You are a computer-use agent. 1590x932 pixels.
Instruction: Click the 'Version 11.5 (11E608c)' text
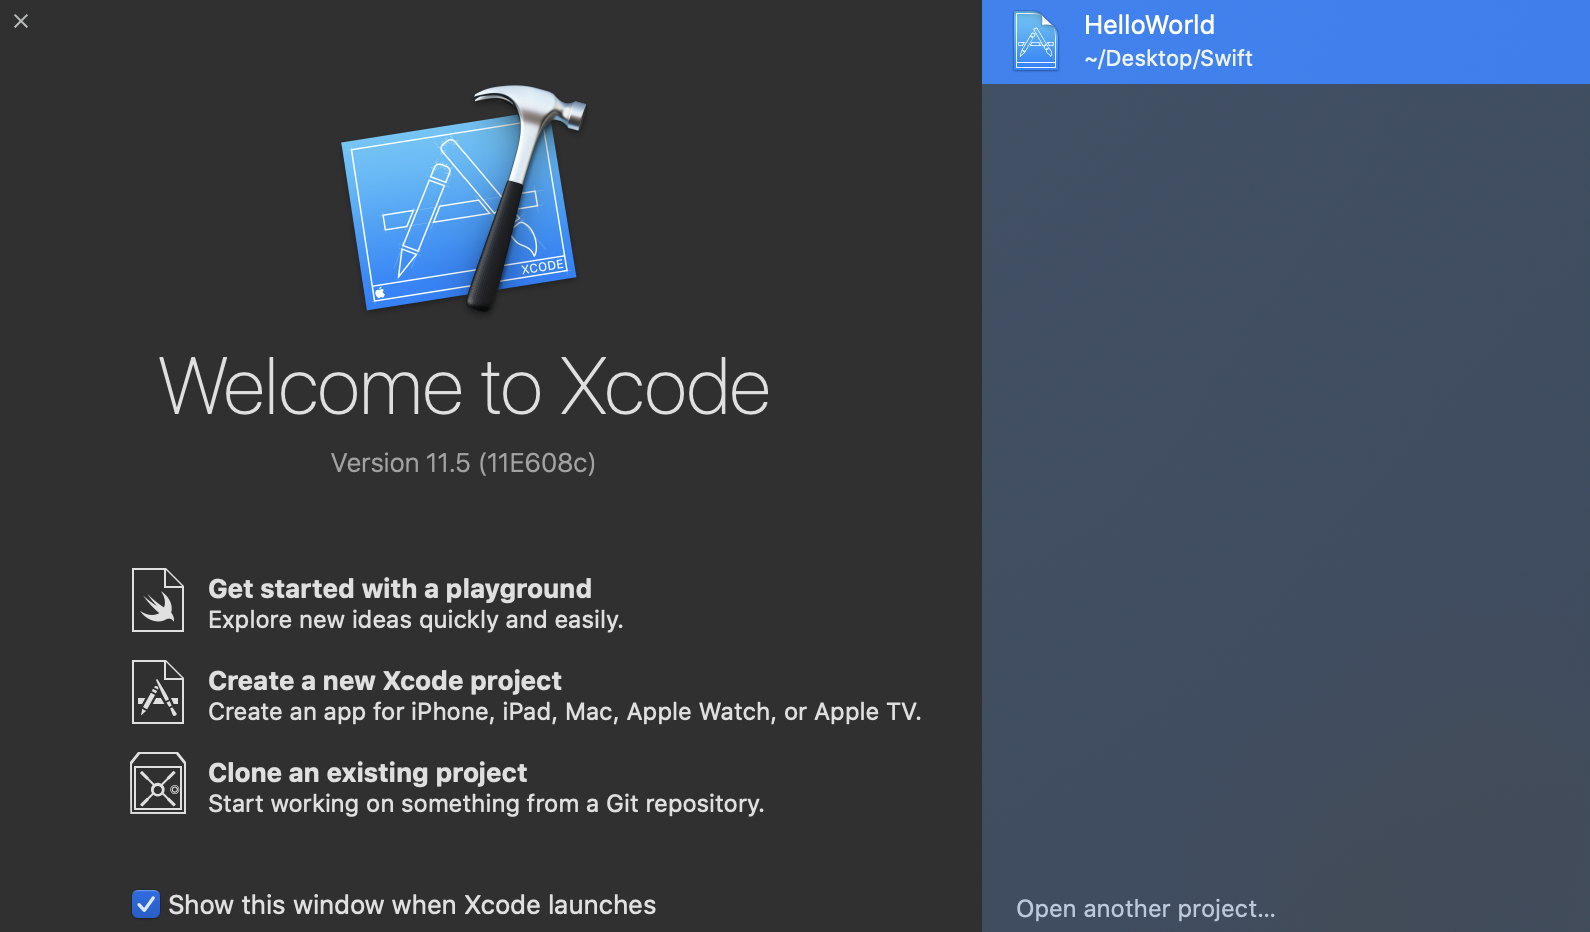[x=463, y=463]
